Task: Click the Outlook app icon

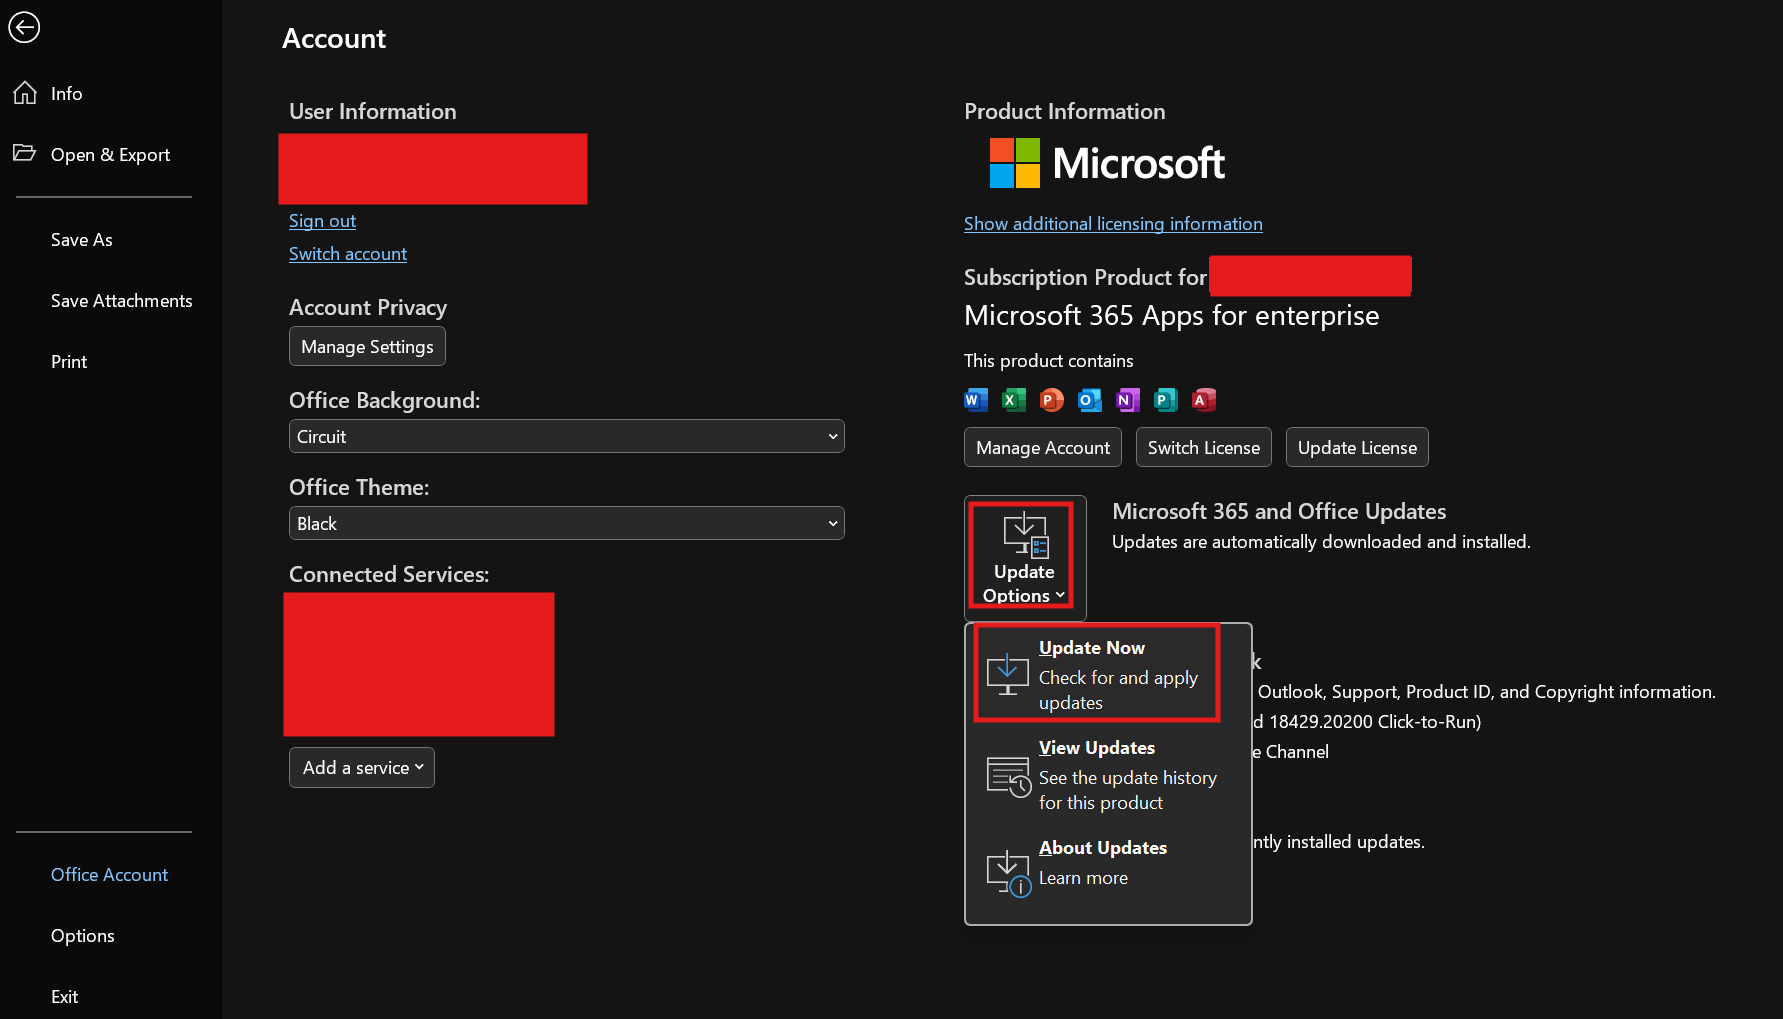Action: 1090,400
